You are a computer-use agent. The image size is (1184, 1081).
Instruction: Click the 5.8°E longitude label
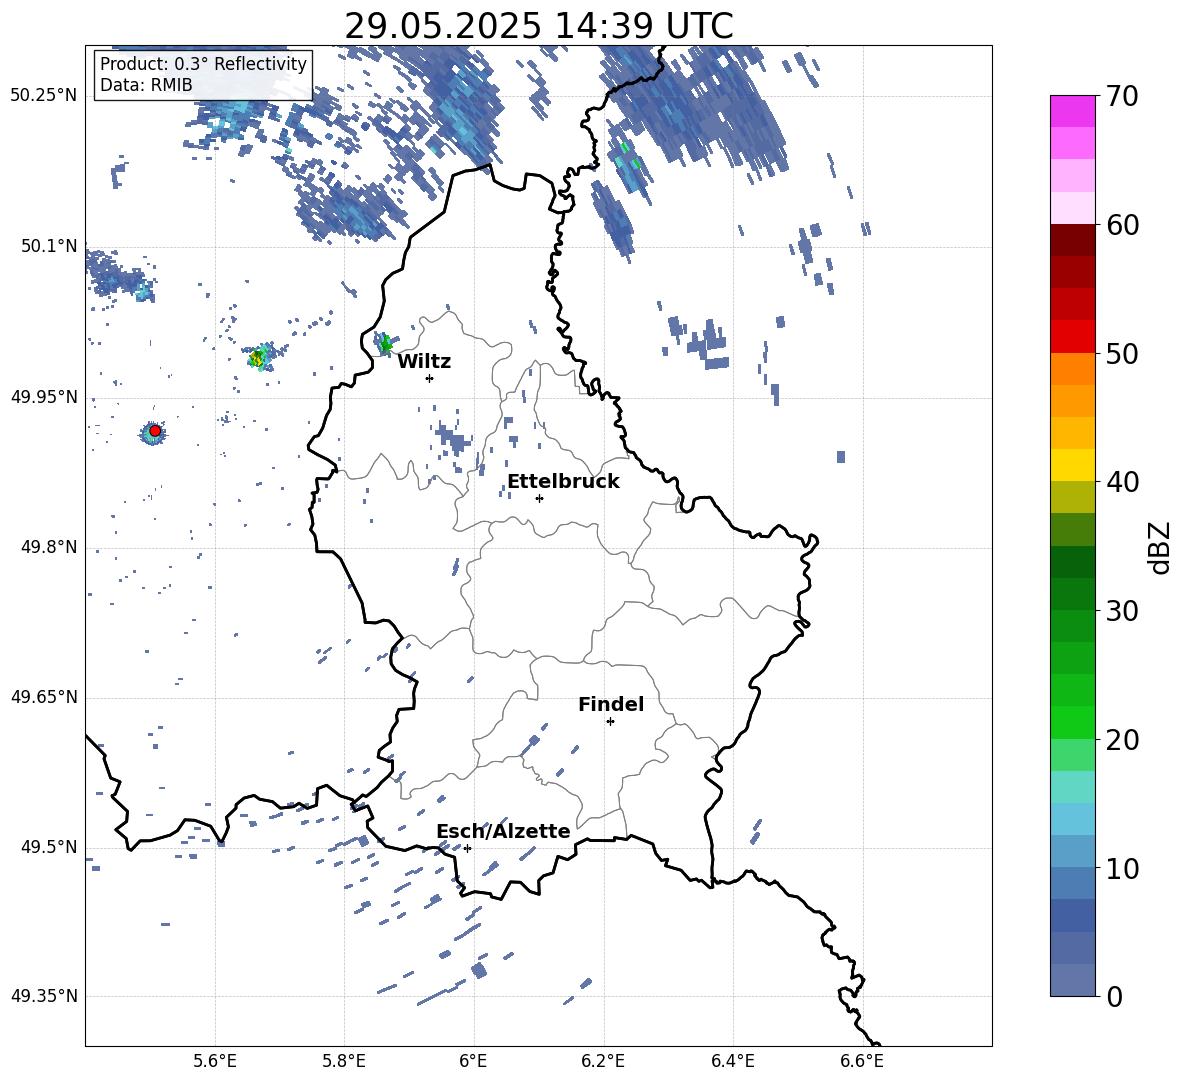344,1061
